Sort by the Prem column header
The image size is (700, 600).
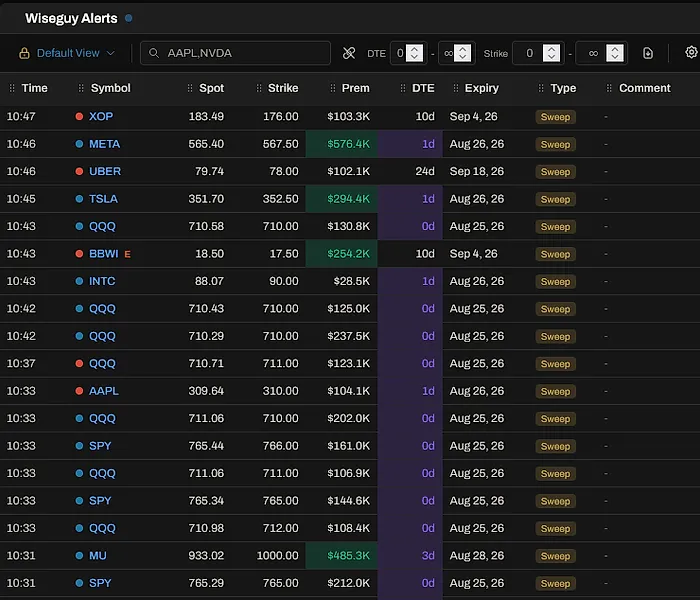tap(355, 88)
